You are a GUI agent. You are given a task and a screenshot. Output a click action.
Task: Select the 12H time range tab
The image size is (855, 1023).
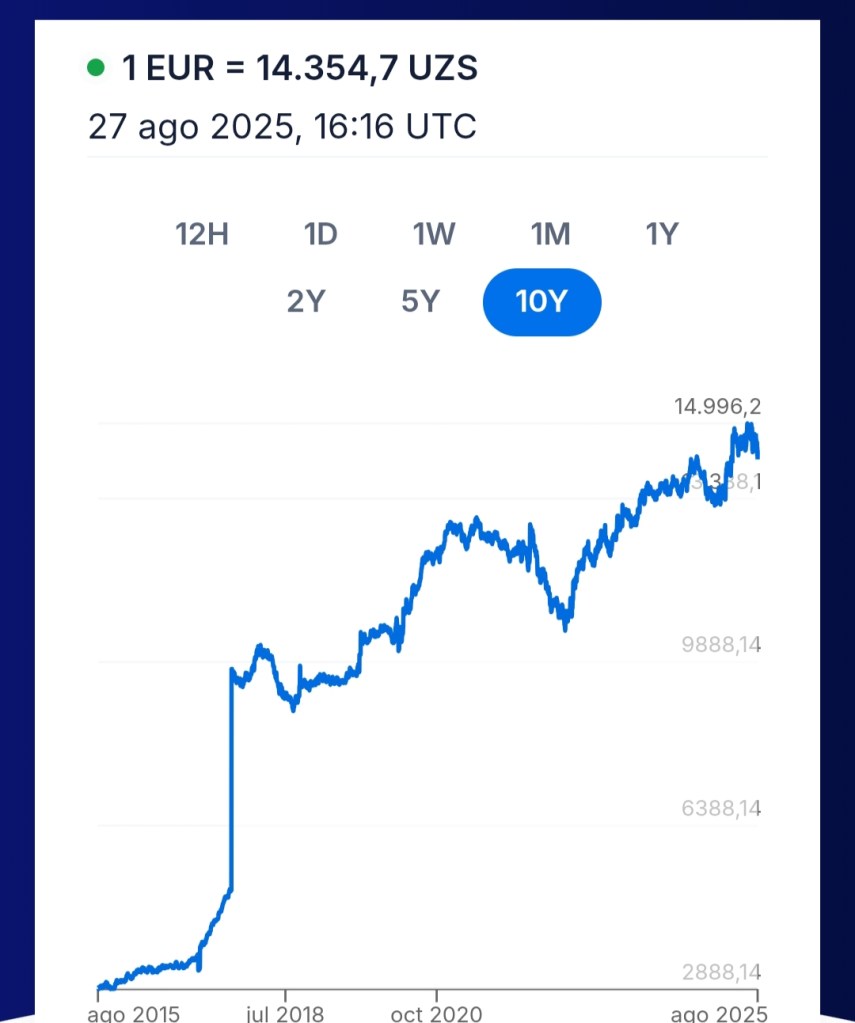coord(202,235)
